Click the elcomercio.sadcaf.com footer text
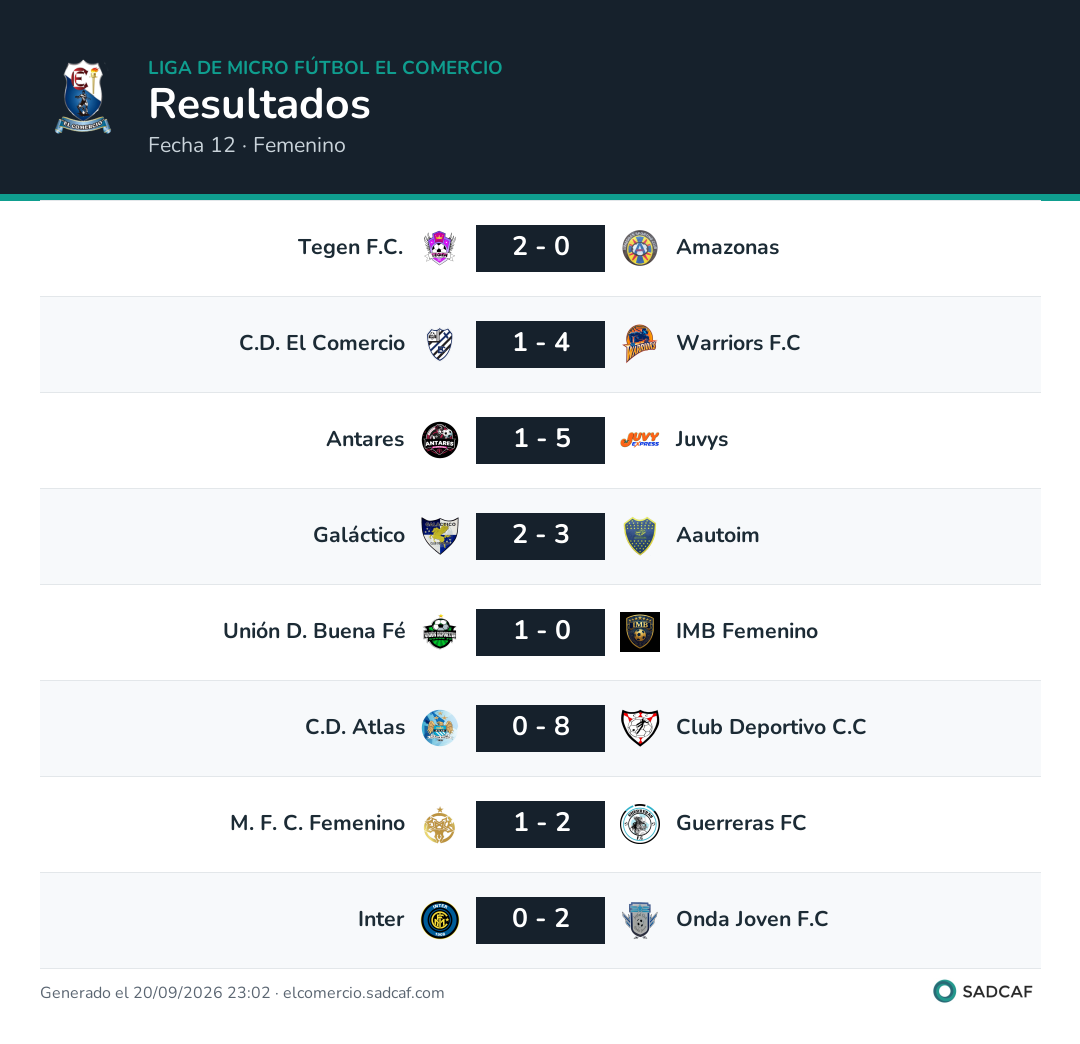This screenshot has width=1080, height=1044. pos(364,993)
